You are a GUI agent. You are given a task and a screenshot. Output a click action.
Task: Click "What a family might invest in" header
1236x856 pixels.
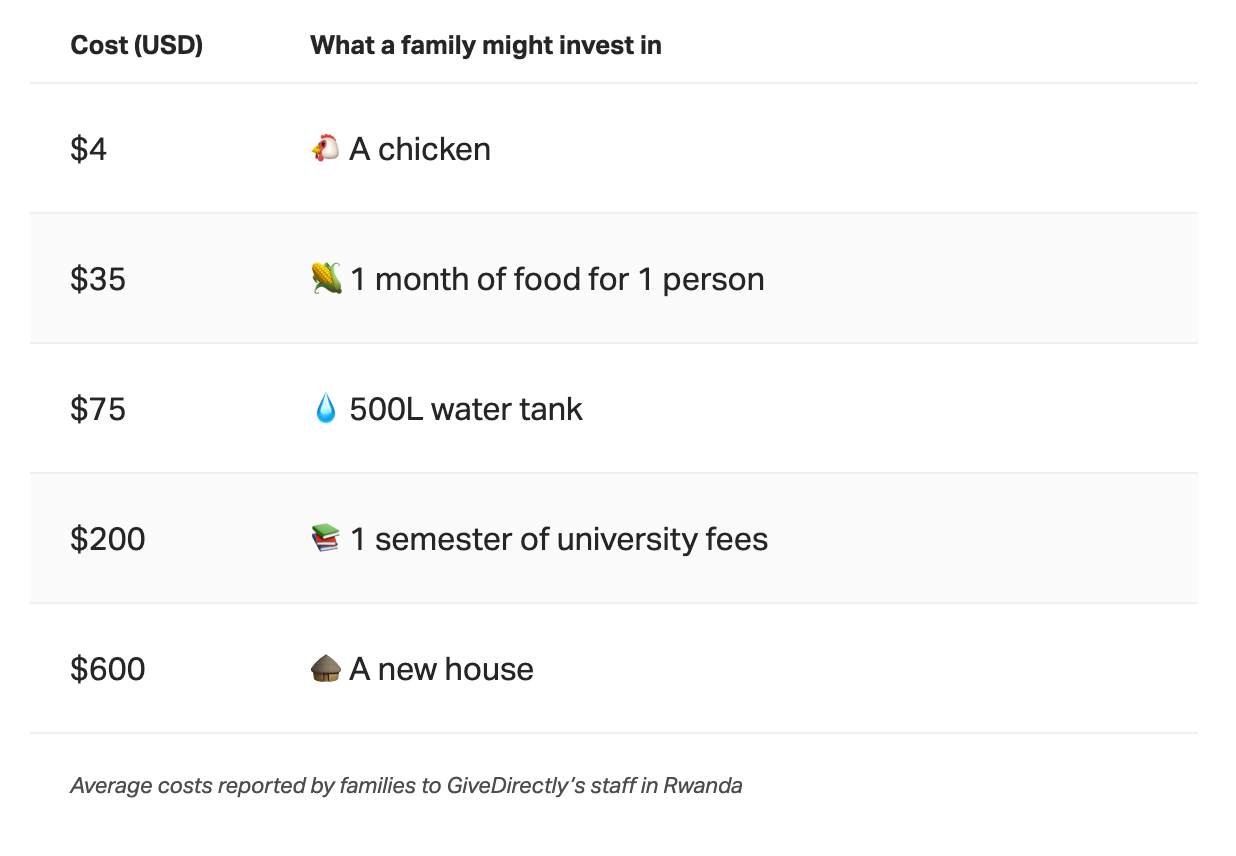pyautogui.click(x=486, y=45)
